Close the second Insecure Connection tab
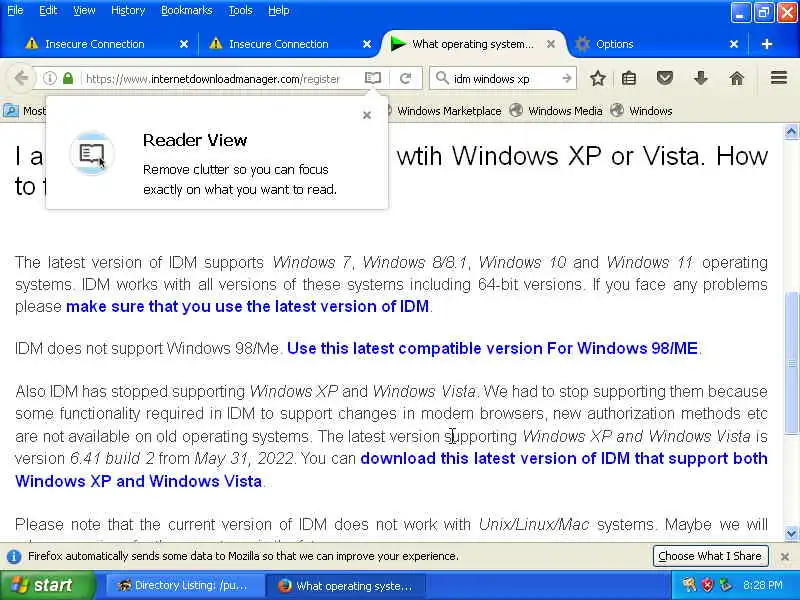The width and height of the screenshot is (800, 600). pyautogui.click(x=367, y=44)
